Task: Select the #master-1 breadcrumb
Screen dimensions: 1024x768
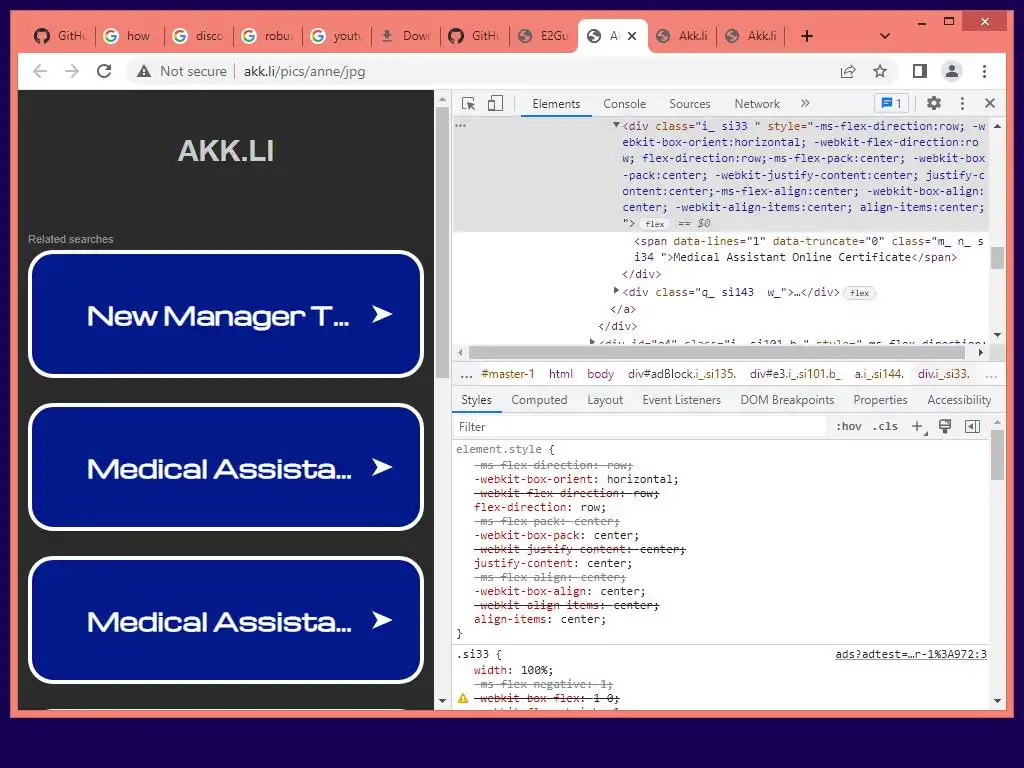Action: pos(507,374)
